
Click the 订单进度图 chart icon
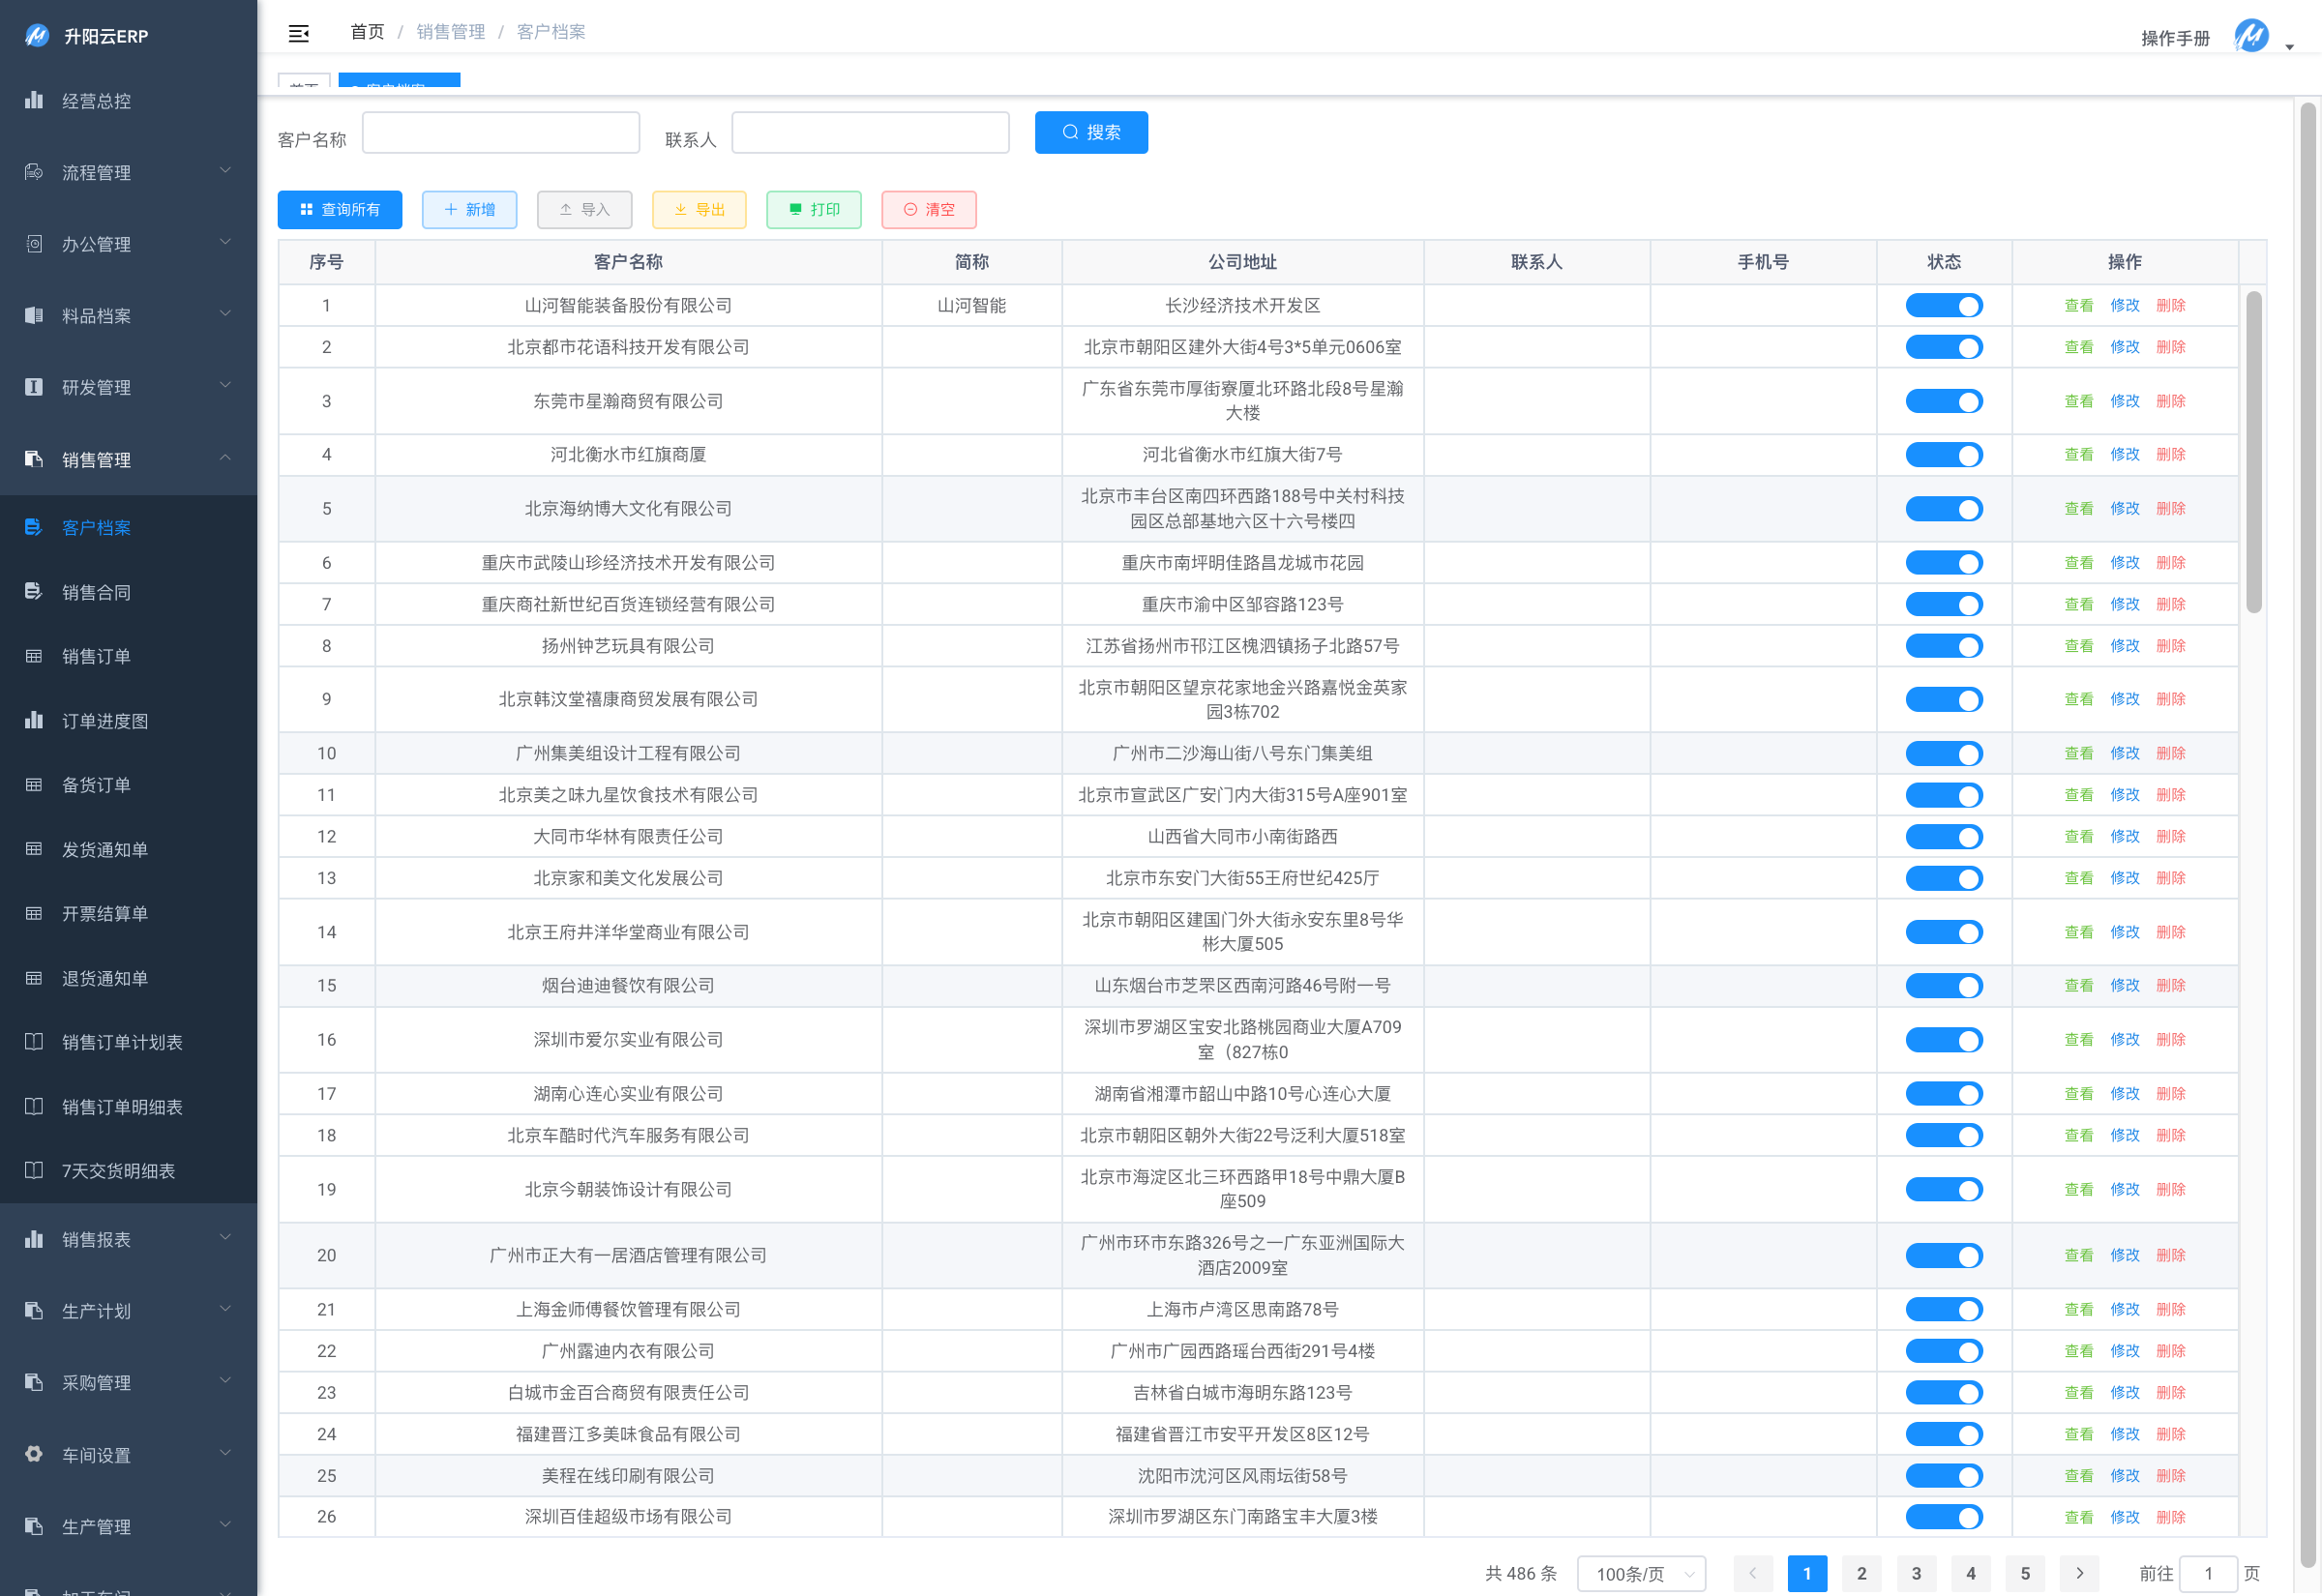(x=34, y=721)
